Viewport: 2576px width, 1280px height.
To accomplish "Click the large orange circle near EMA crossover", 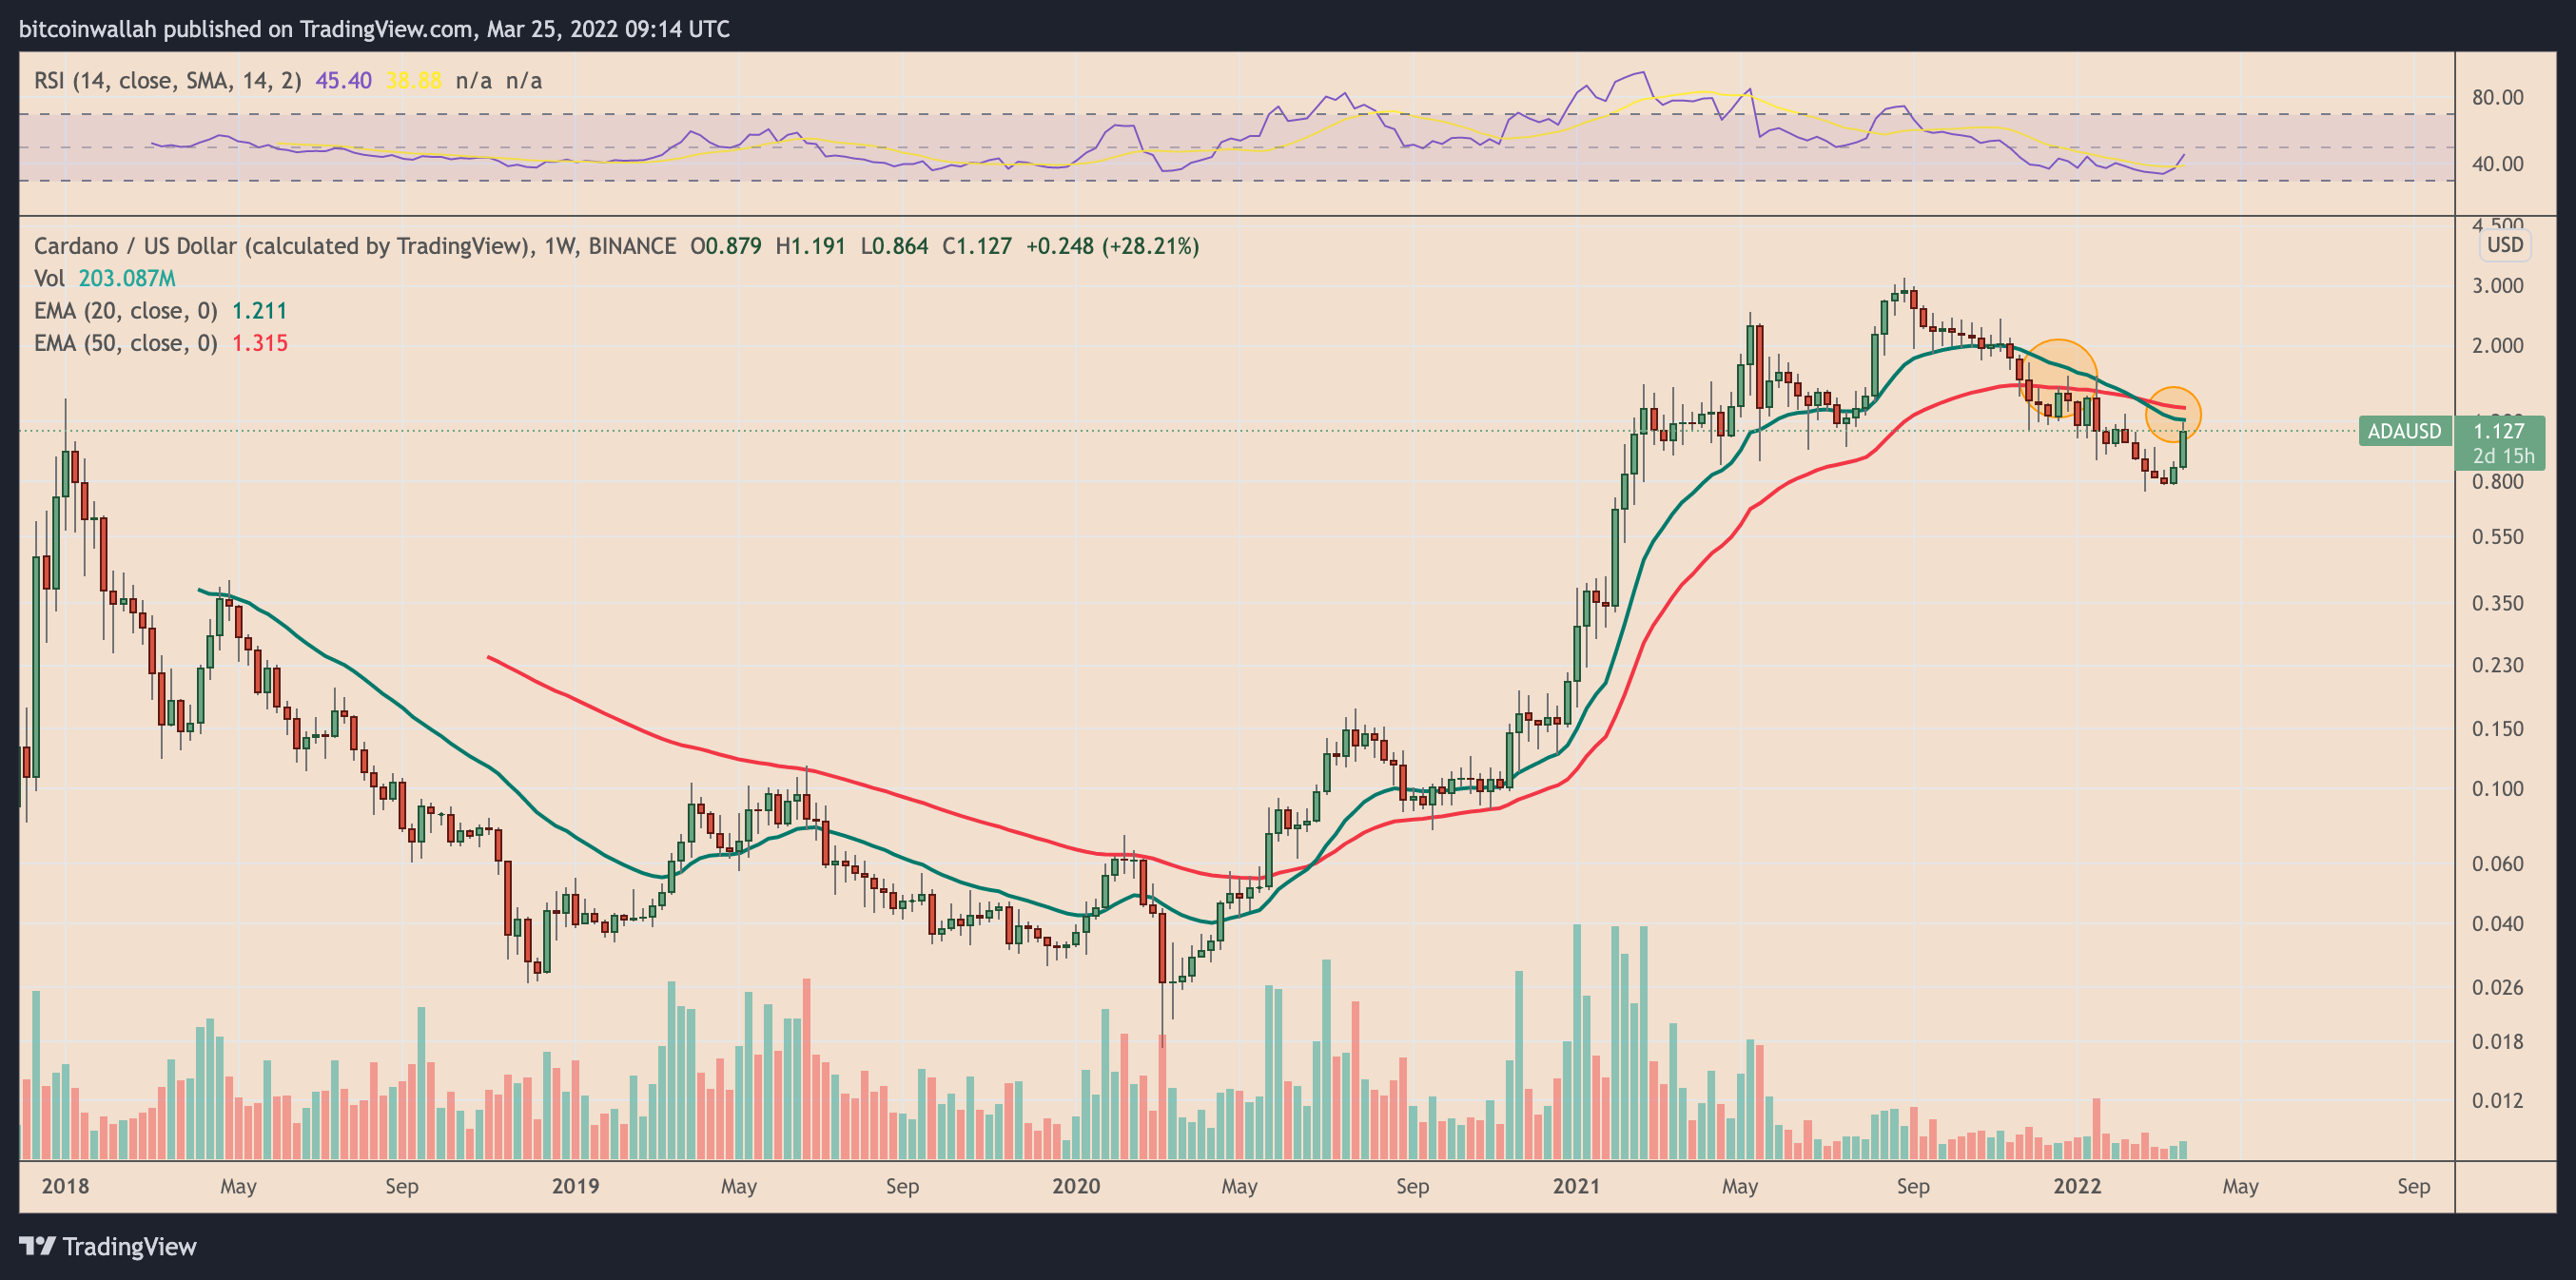I will point(2059,378).
